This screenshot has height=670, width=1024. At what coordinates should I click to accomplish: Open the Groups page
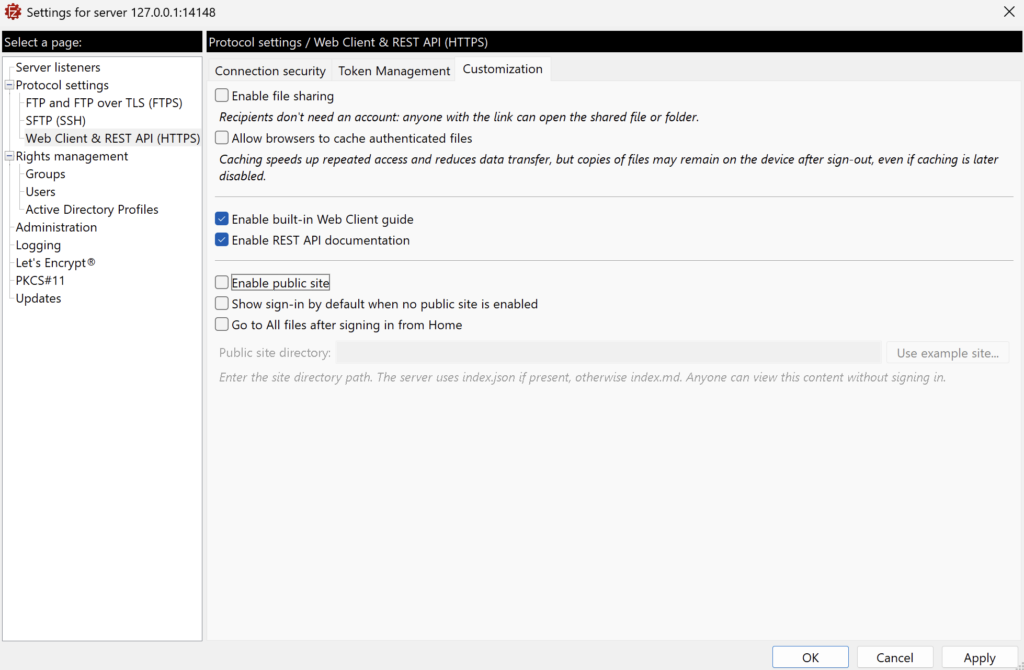pyautogui.click(x=45, y=174)
